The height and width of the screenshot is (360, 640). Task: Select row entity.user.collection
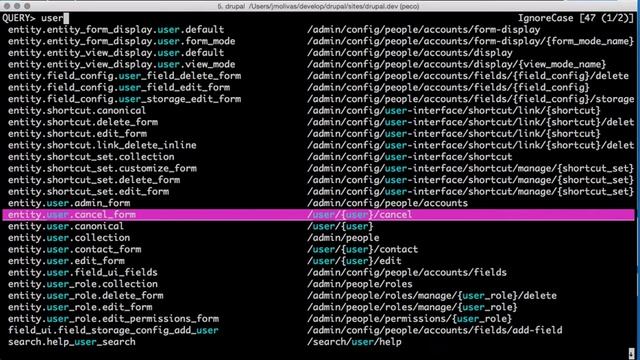click(318, 238)
